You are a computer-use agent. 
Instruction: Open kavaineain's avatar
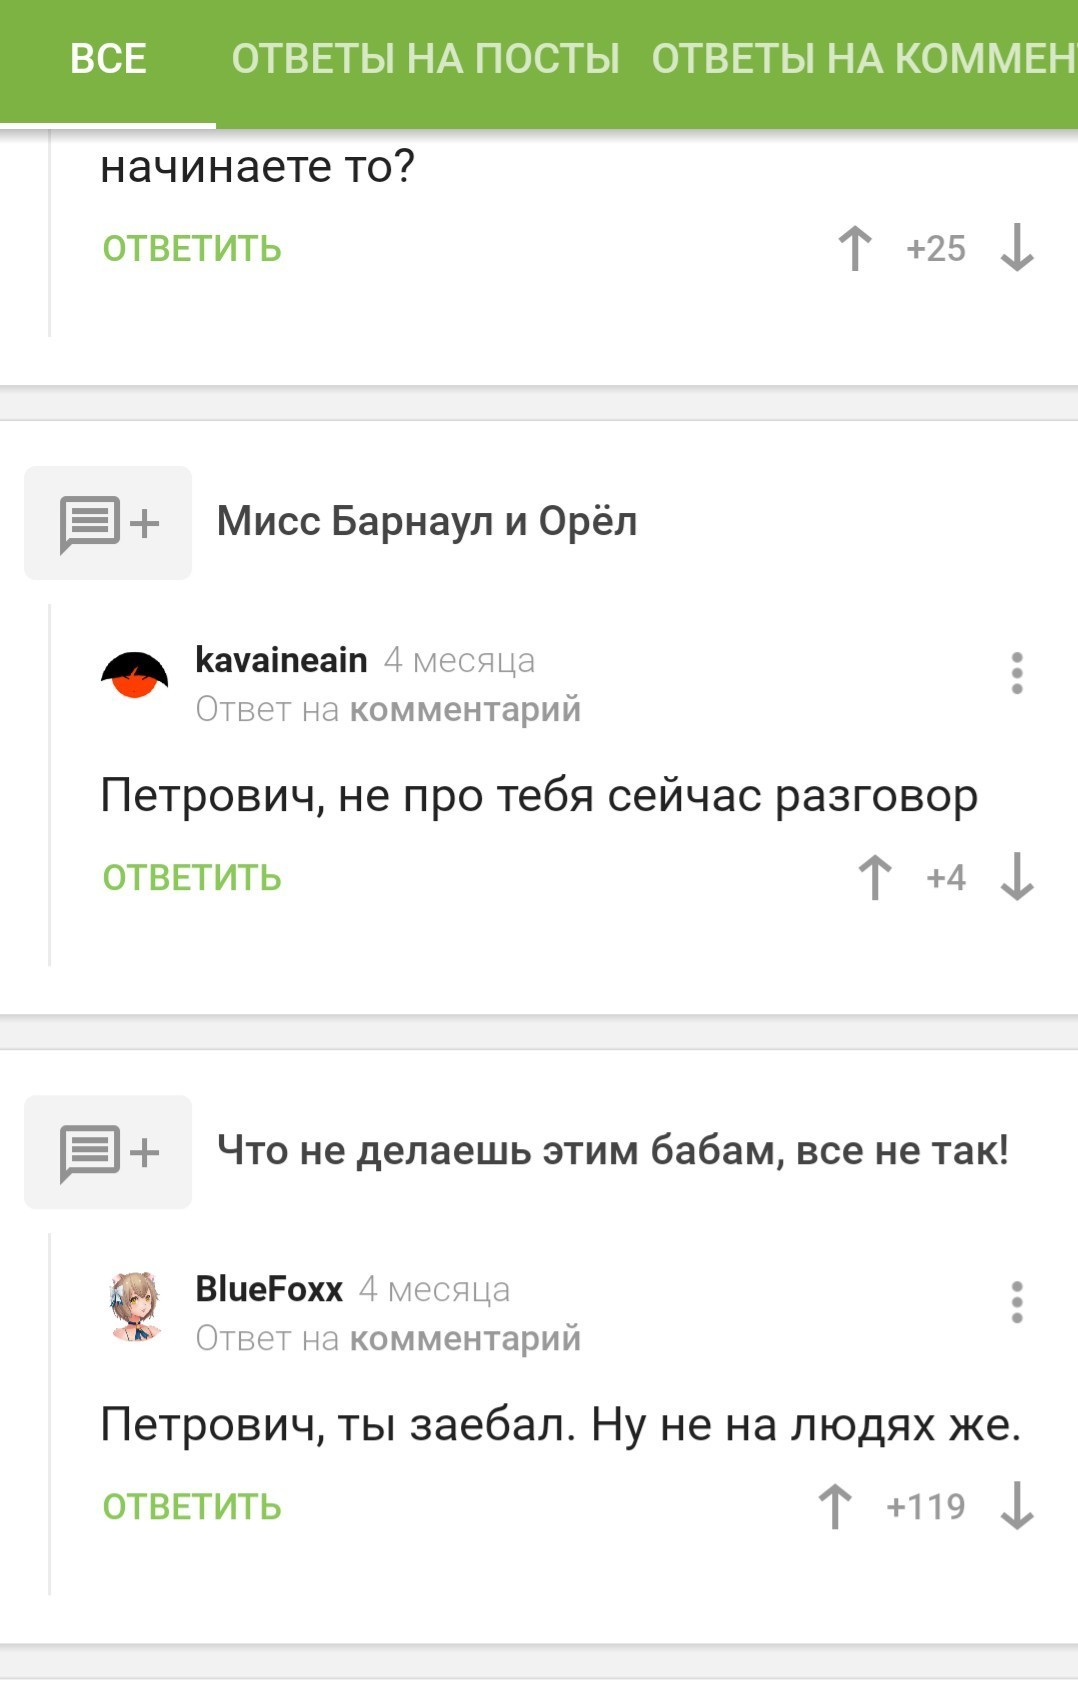[x=135, y=675]
